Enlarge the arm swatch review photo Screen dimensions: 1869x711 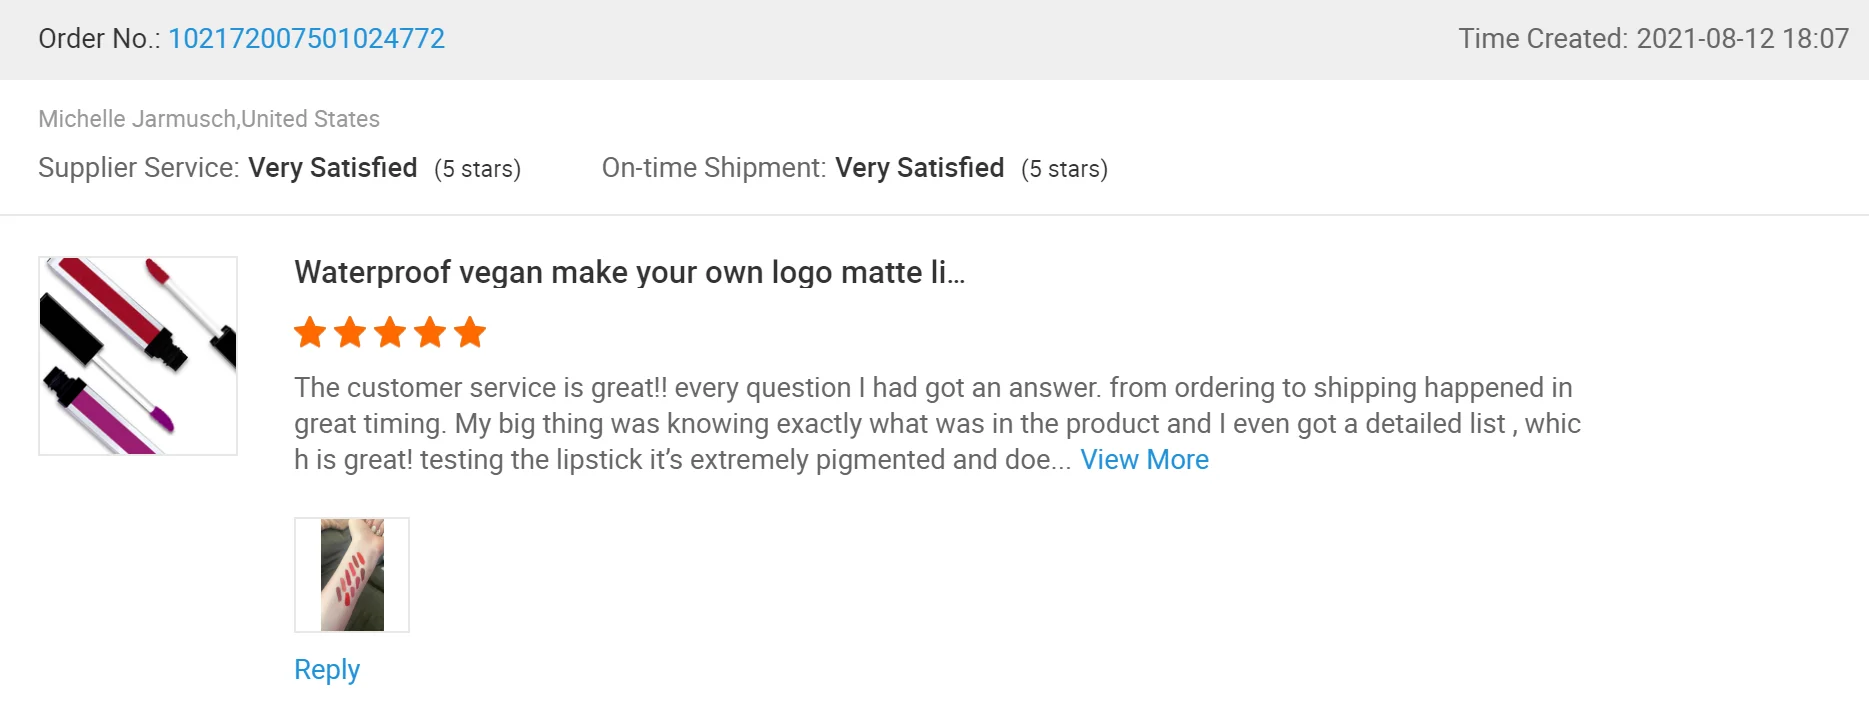click(352, 575)
